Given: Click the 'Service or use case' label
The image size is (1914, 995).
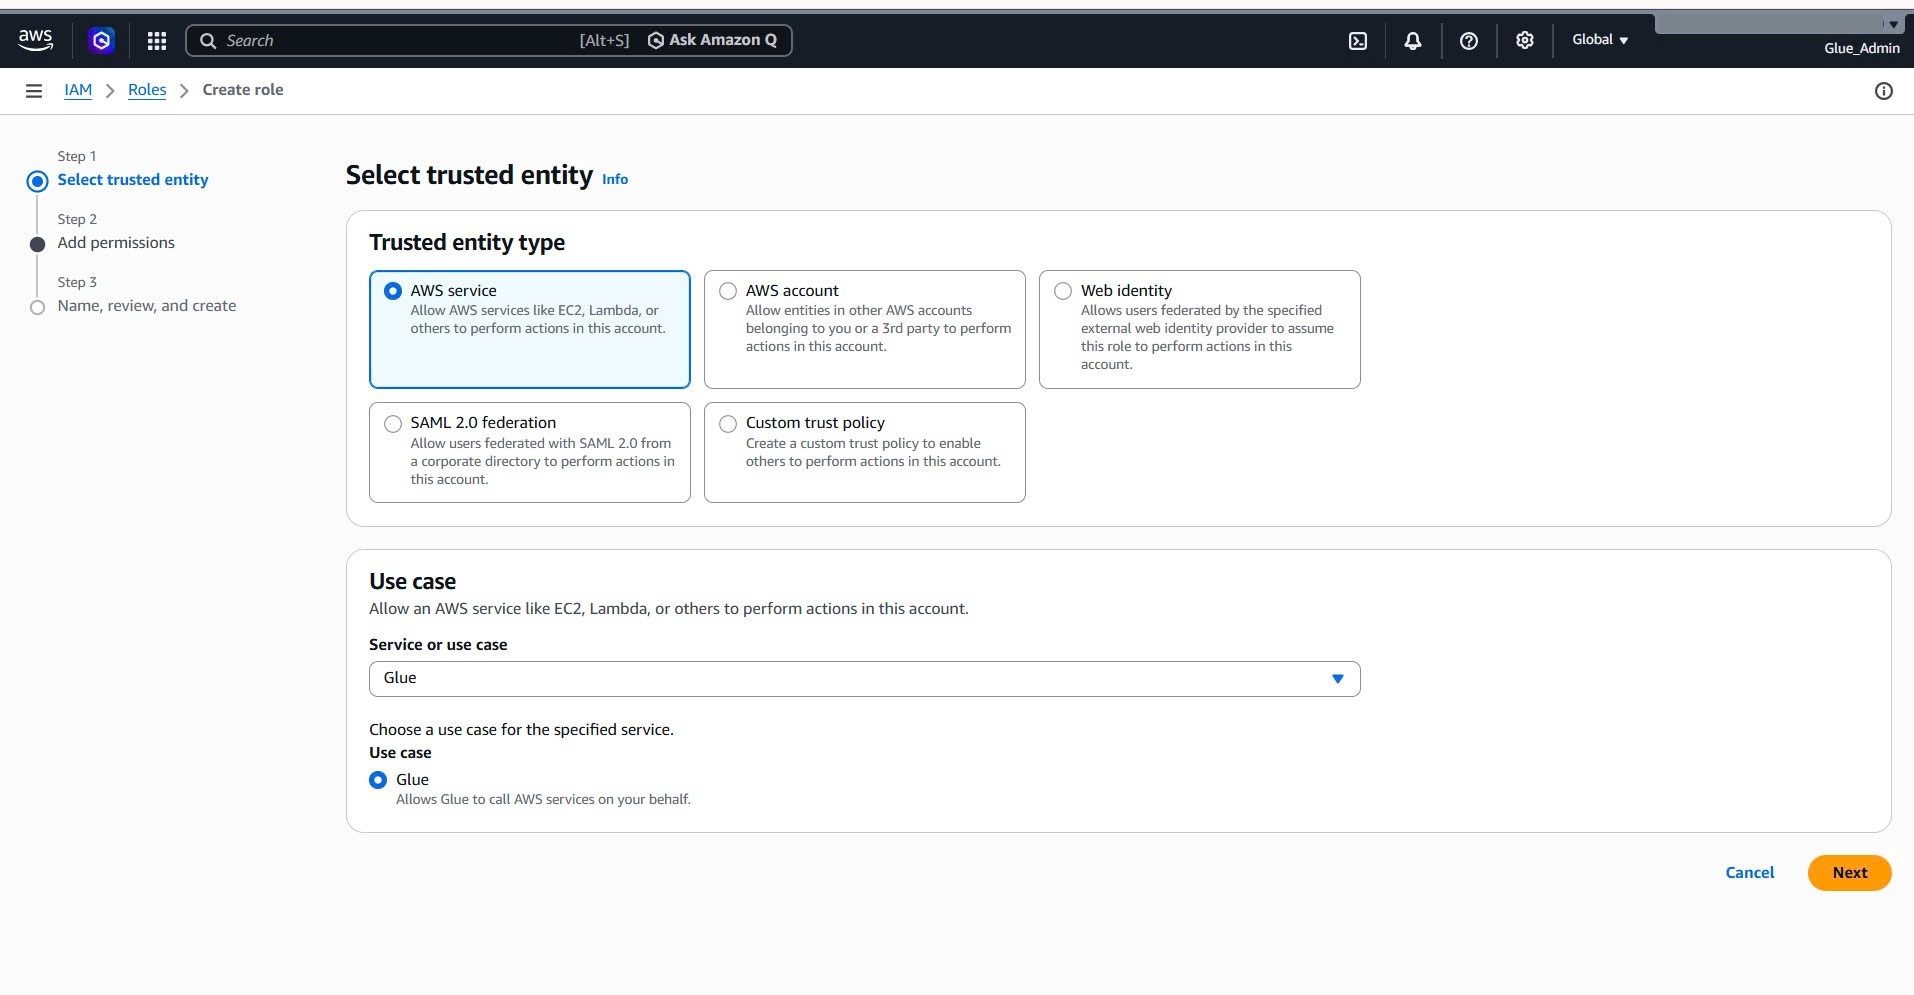Looking at the screenshot, I should [438, 645].
